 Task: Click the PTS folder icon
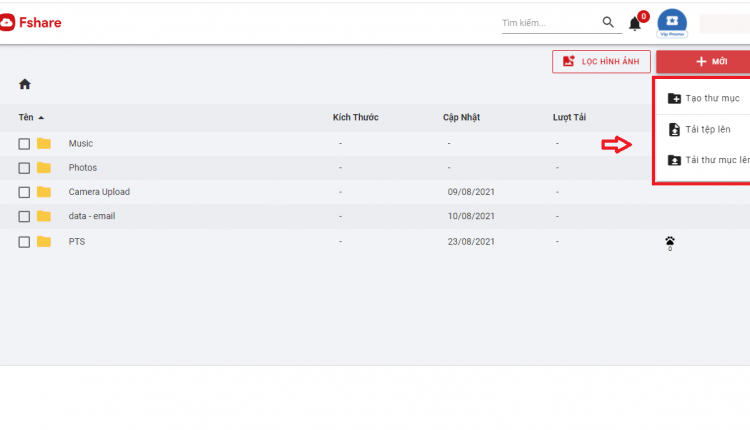tap(44, 242)
